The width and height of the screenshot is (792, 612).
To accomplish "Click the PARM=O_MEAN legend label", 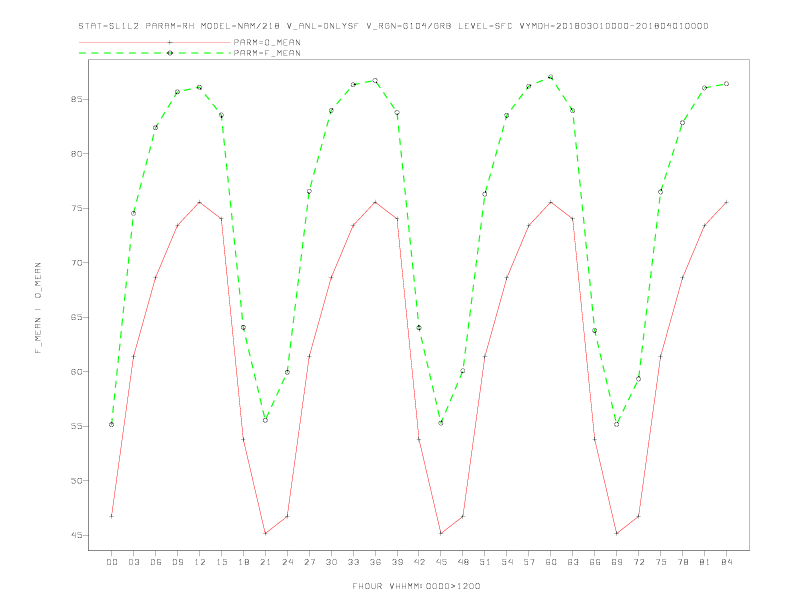I will [267, 42].
